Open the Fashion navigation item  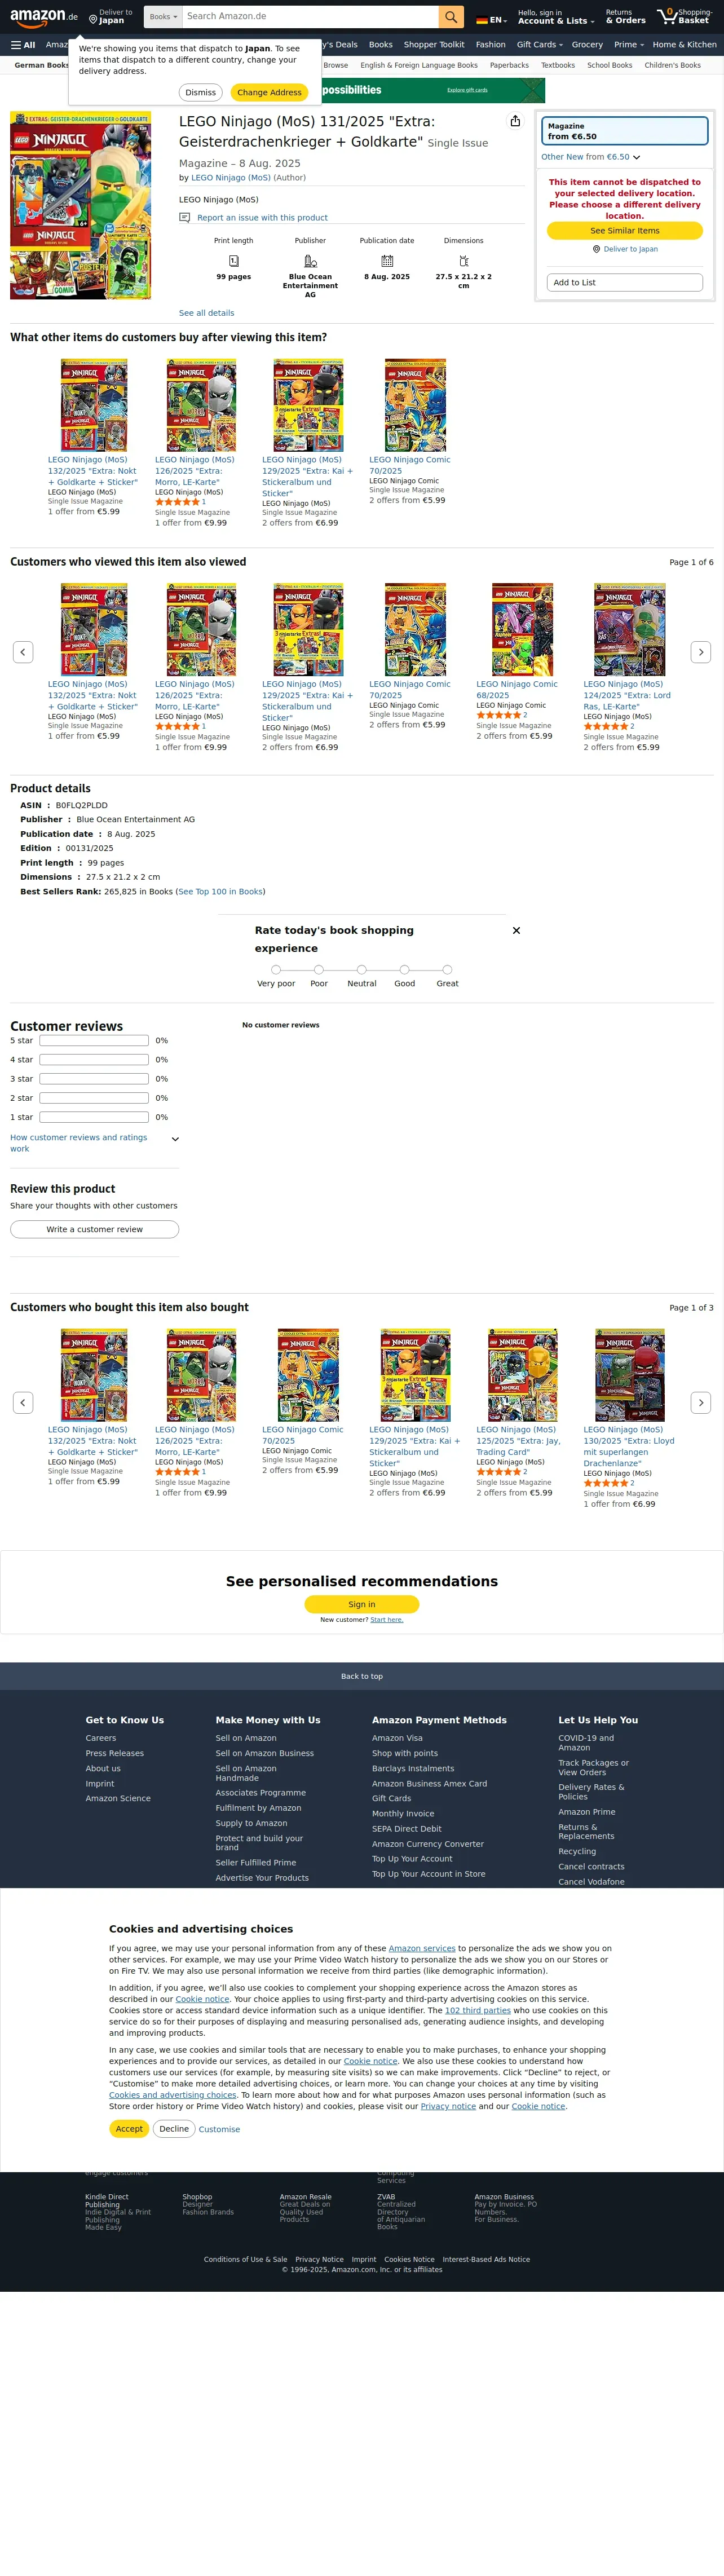(490, 45)
